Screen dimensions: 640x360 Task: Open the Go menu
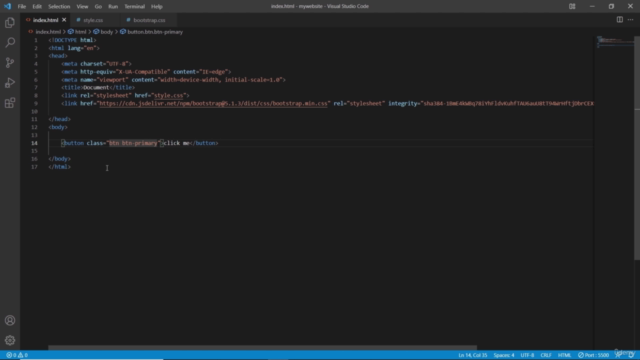tap(98, 7)
